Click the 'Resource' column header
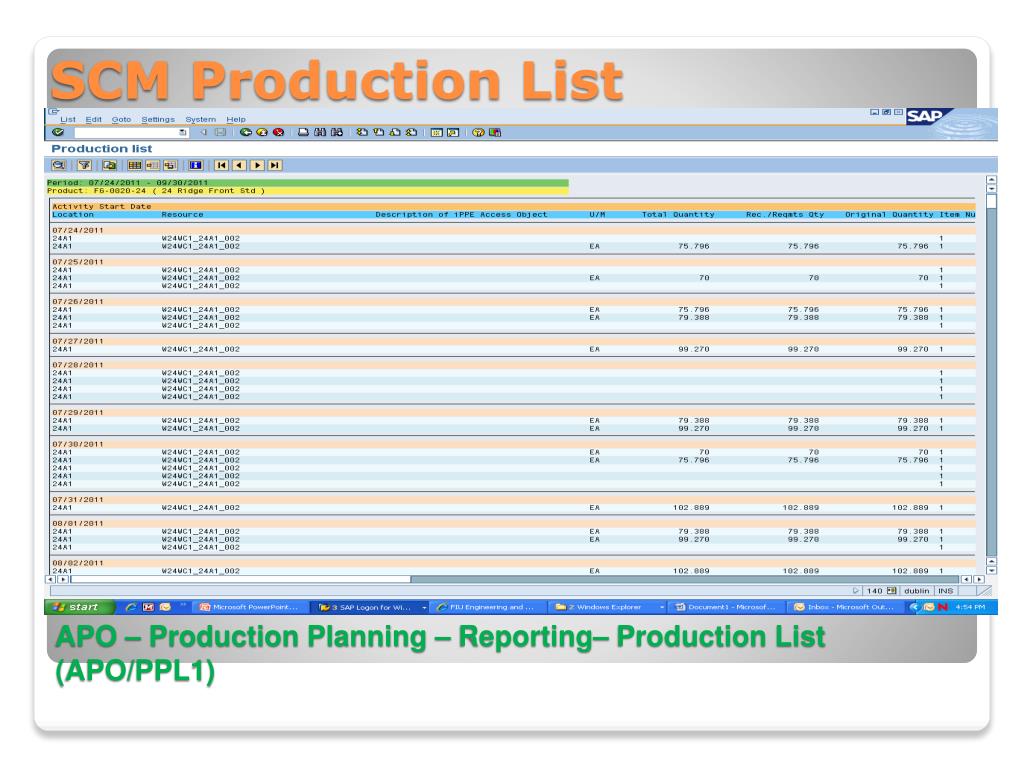The image size is (1024, 768). [182, 214]
